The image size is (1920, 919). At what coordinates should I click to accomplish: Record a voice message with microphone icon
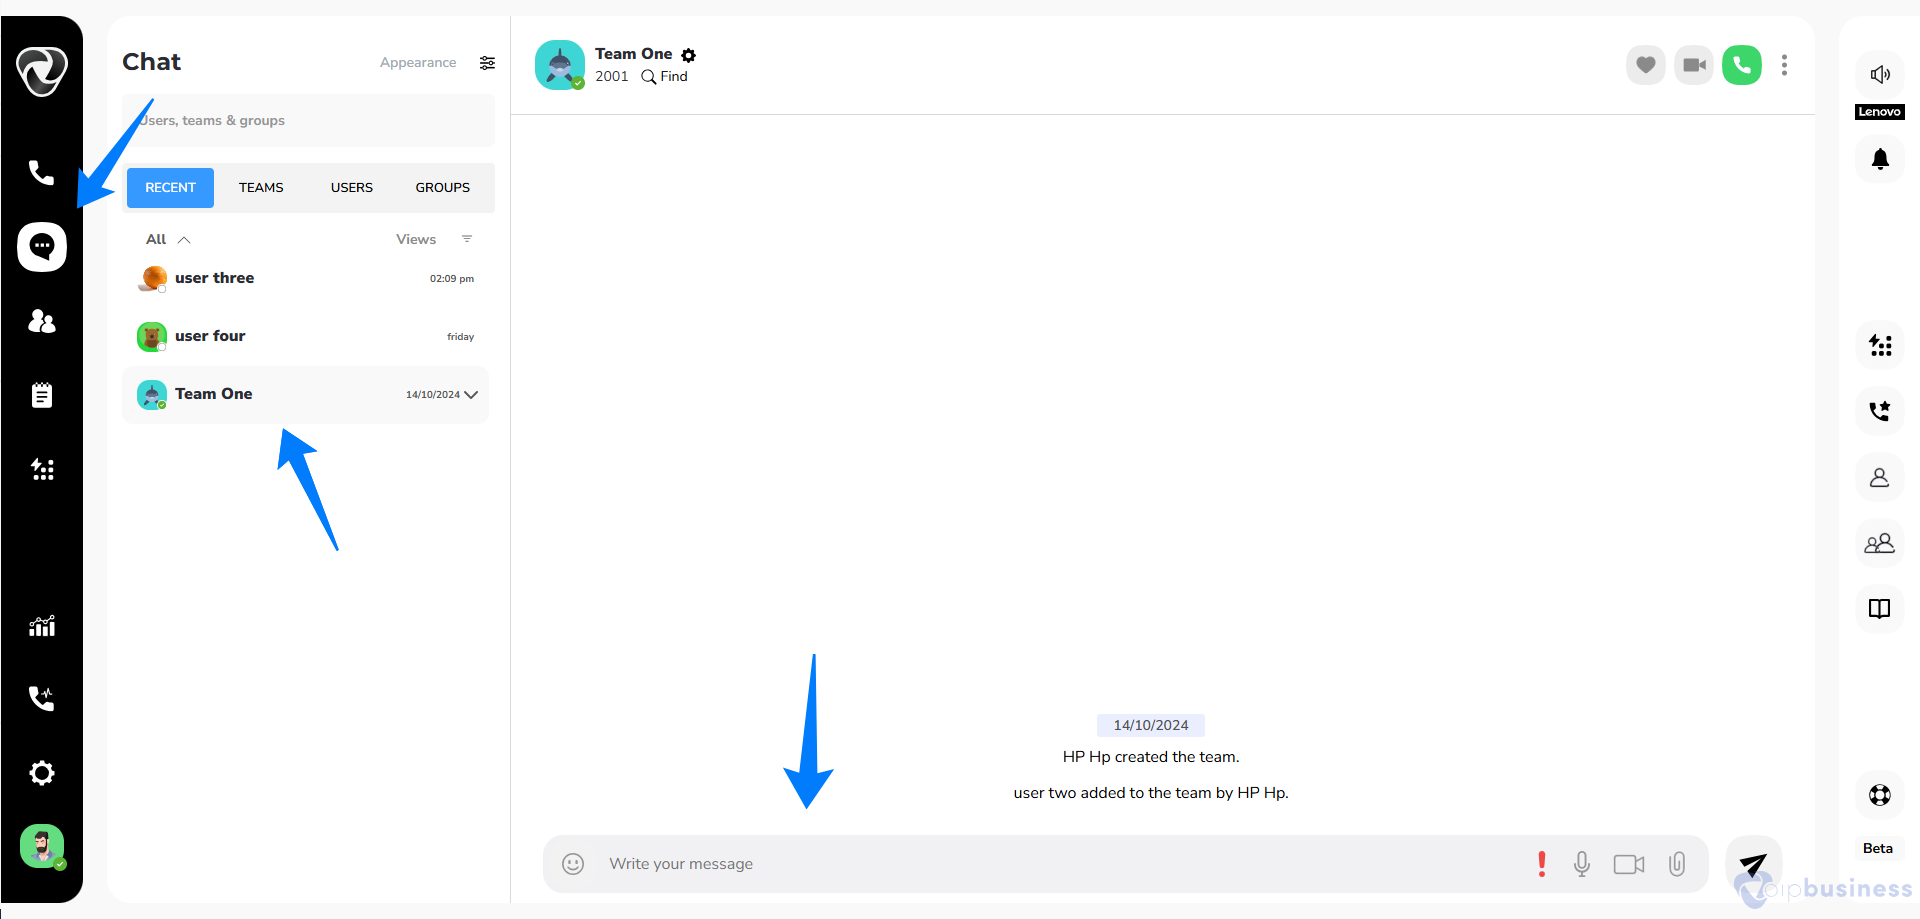[1582, 864]
